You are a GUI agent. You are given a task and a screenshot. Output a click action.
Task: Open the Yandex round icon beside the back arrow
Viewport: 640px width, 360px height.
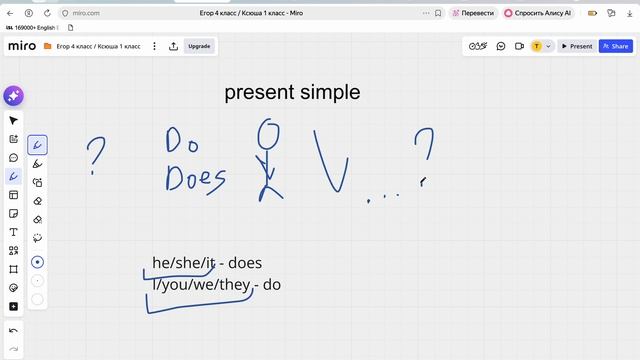[29, 13]
